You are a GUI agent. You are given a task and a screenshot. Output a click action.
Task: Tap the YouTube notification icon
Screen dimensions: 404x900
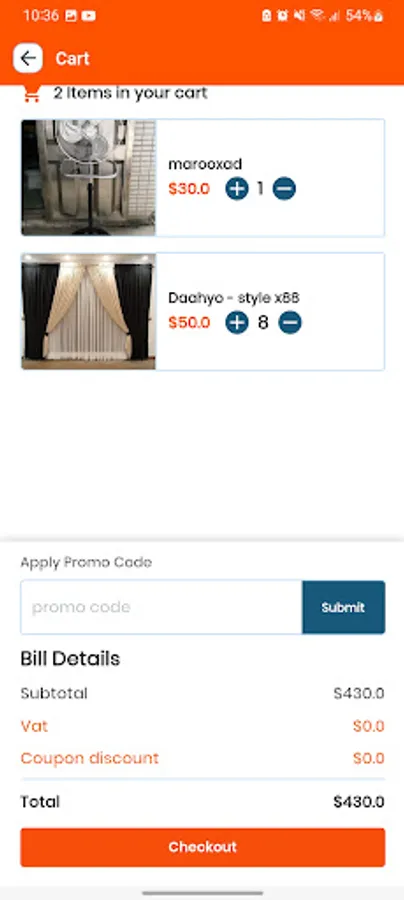[88, 16]
